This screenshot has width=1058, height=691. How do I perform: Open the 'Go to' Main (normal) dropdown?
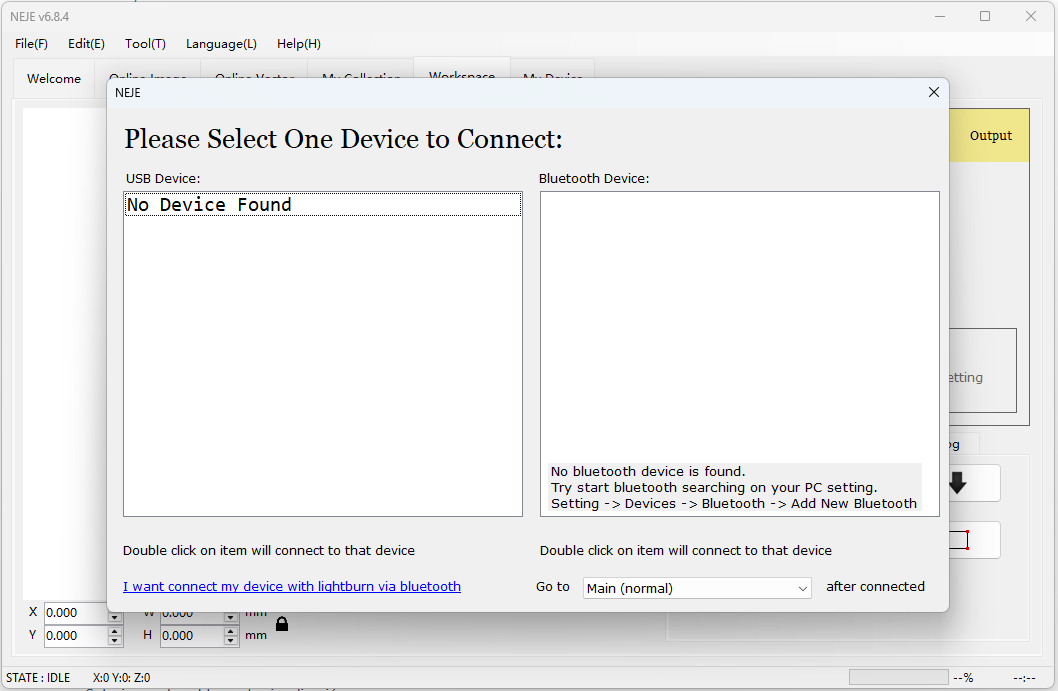(x=697, y=588)
